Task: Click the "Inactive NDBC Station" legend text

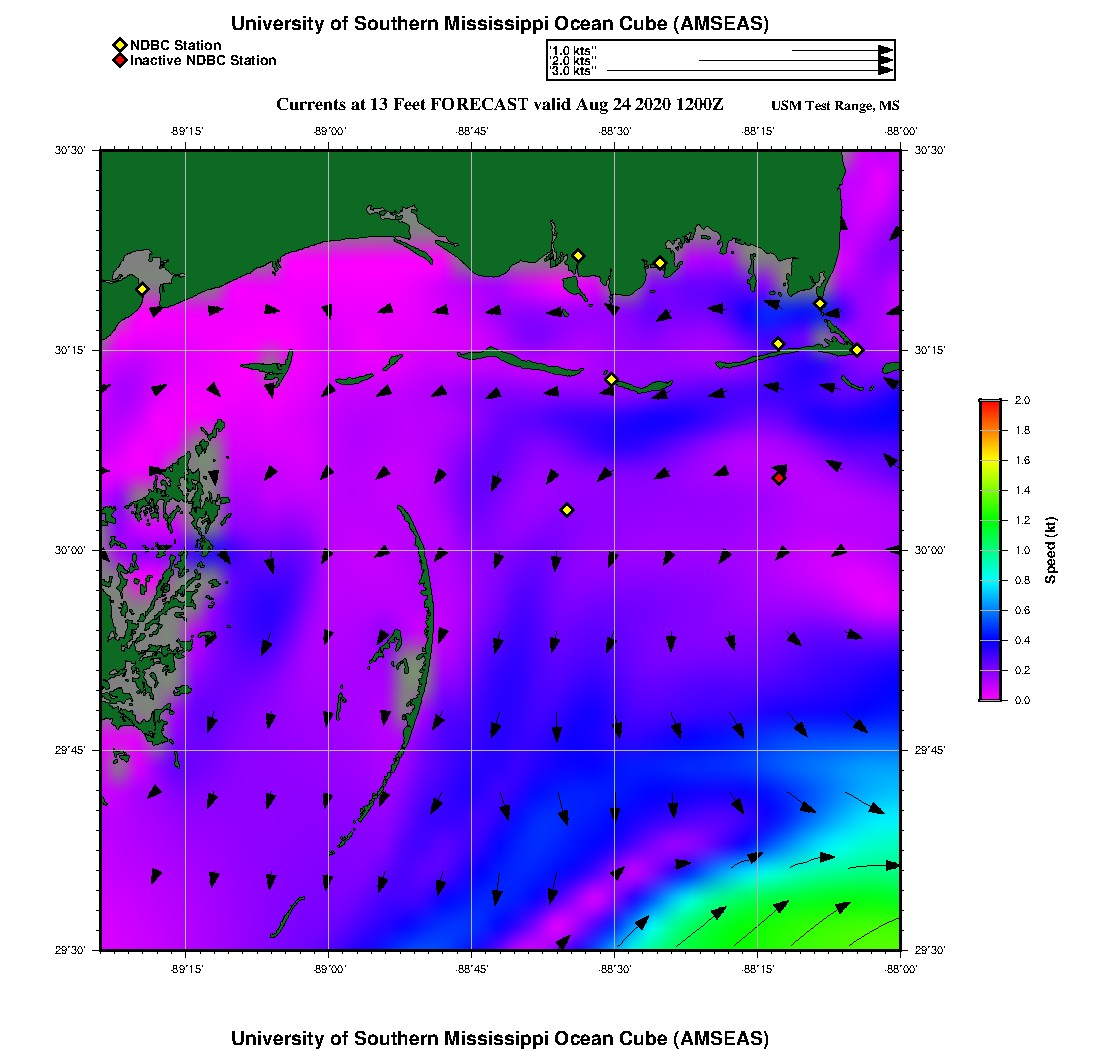Action: point(203,60)
